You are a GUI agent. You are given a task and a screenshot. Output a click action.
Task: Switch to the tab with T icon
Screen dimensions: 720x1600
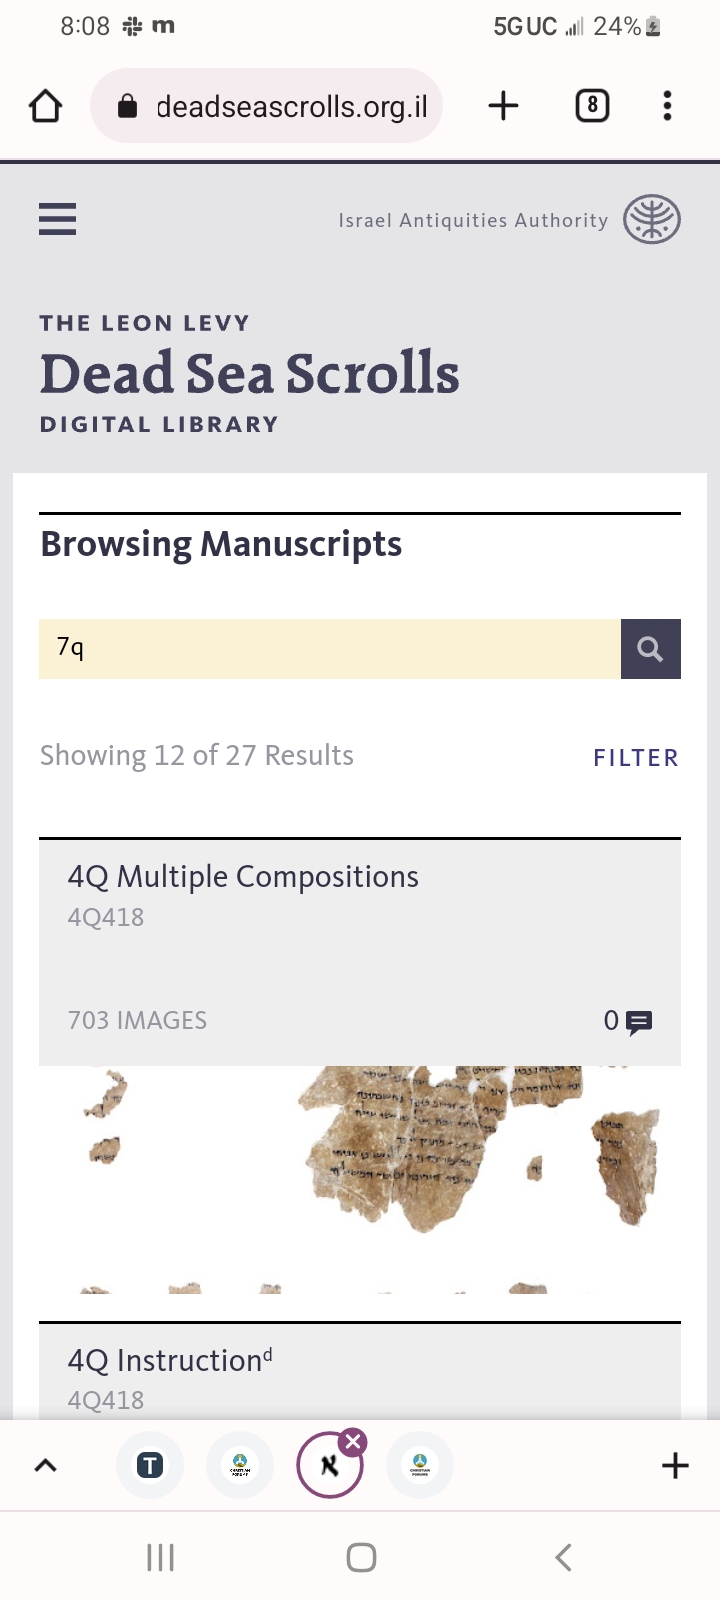pyautogui.click(x=150, y=1466)
